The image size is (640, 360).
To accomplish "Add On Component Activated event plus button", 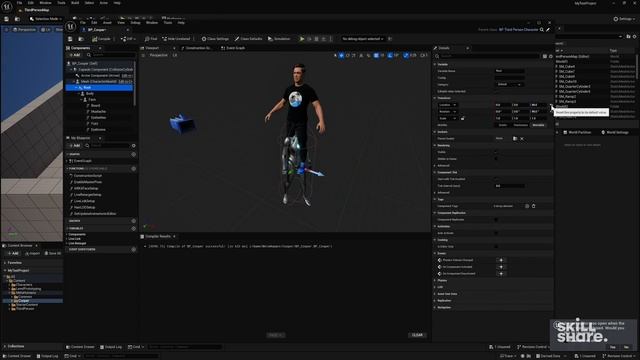I will (501, 267).
